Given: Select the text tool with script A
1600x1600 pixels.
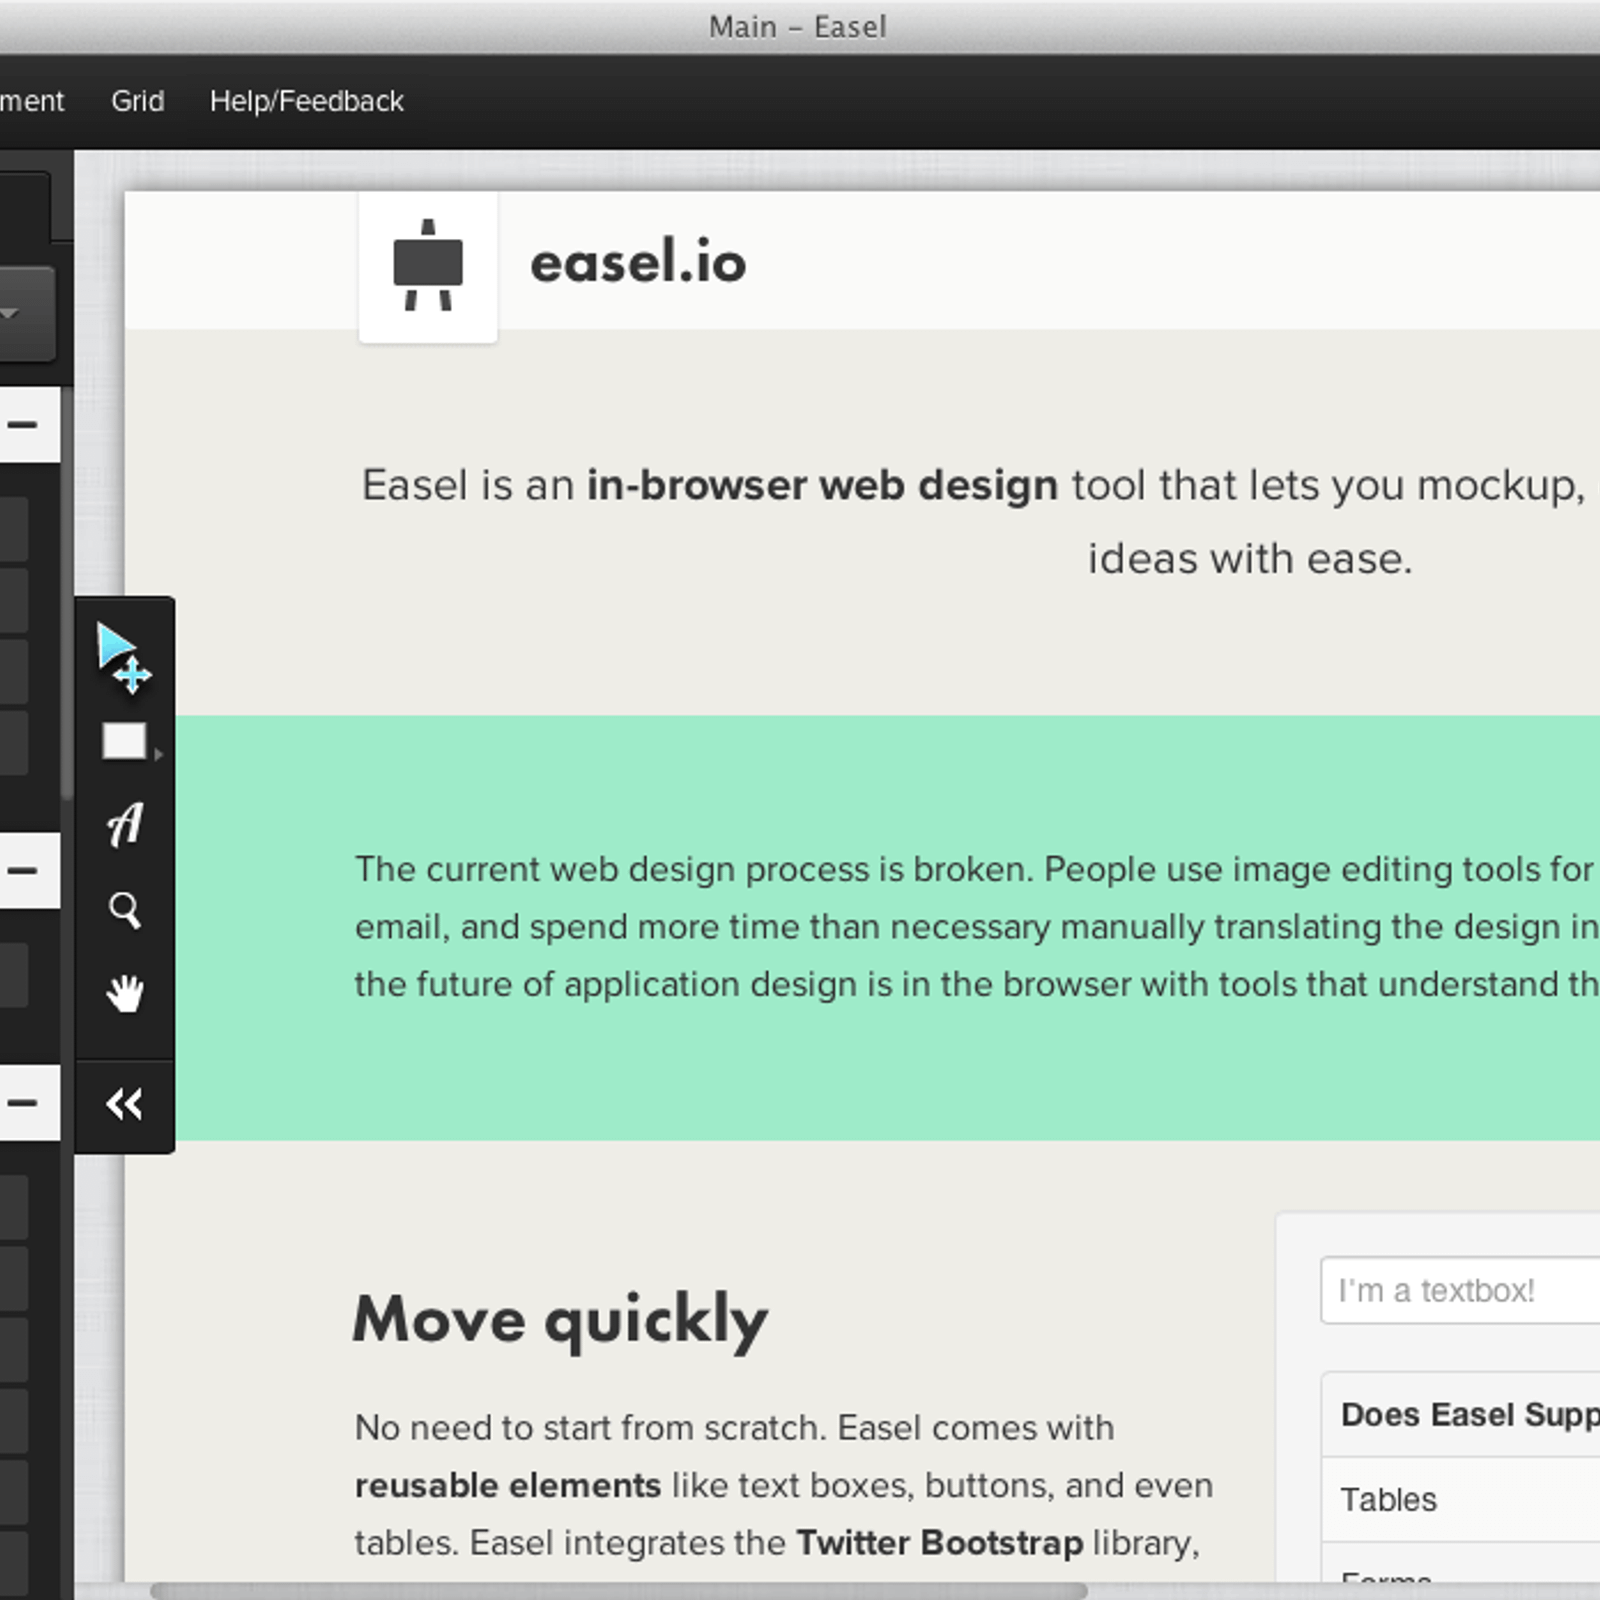Looking at the screenshot, I should tap(125, 825).
